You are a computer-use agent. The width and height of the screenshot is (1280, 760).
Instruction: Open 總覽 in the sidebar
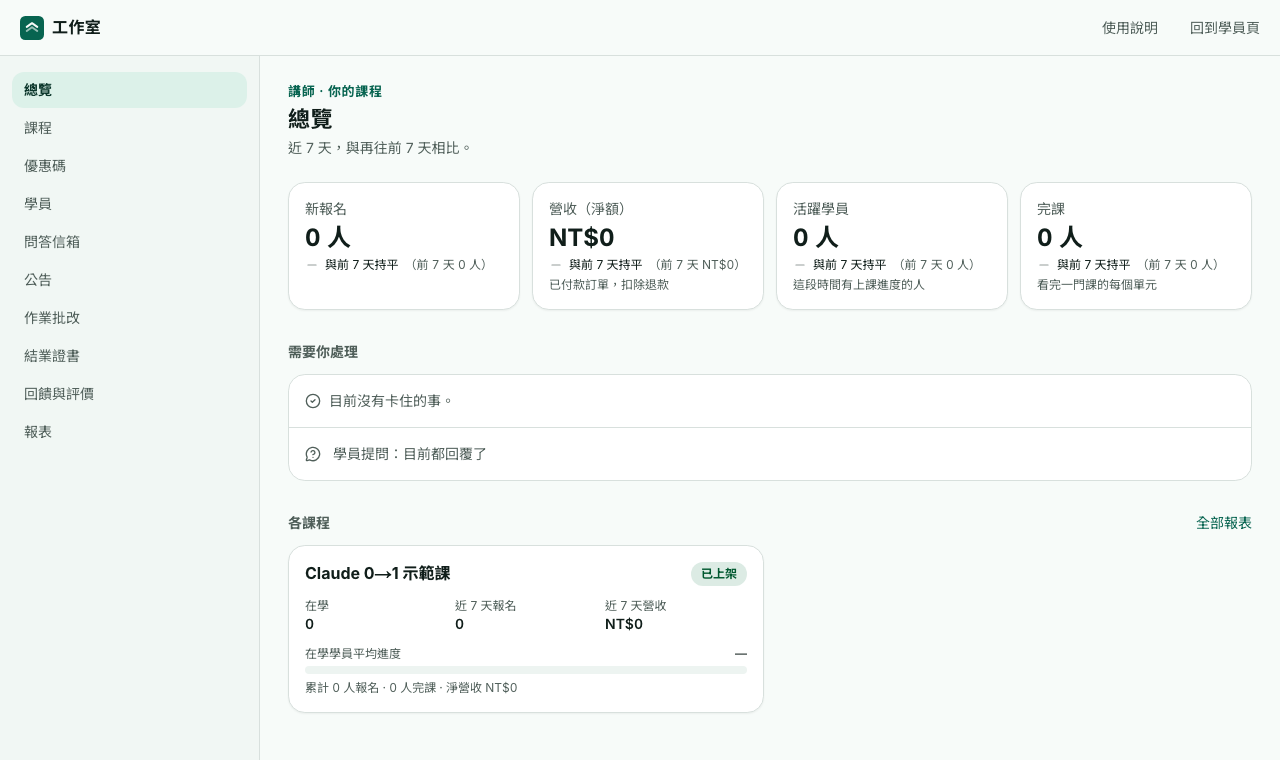(x=129, y=90)
